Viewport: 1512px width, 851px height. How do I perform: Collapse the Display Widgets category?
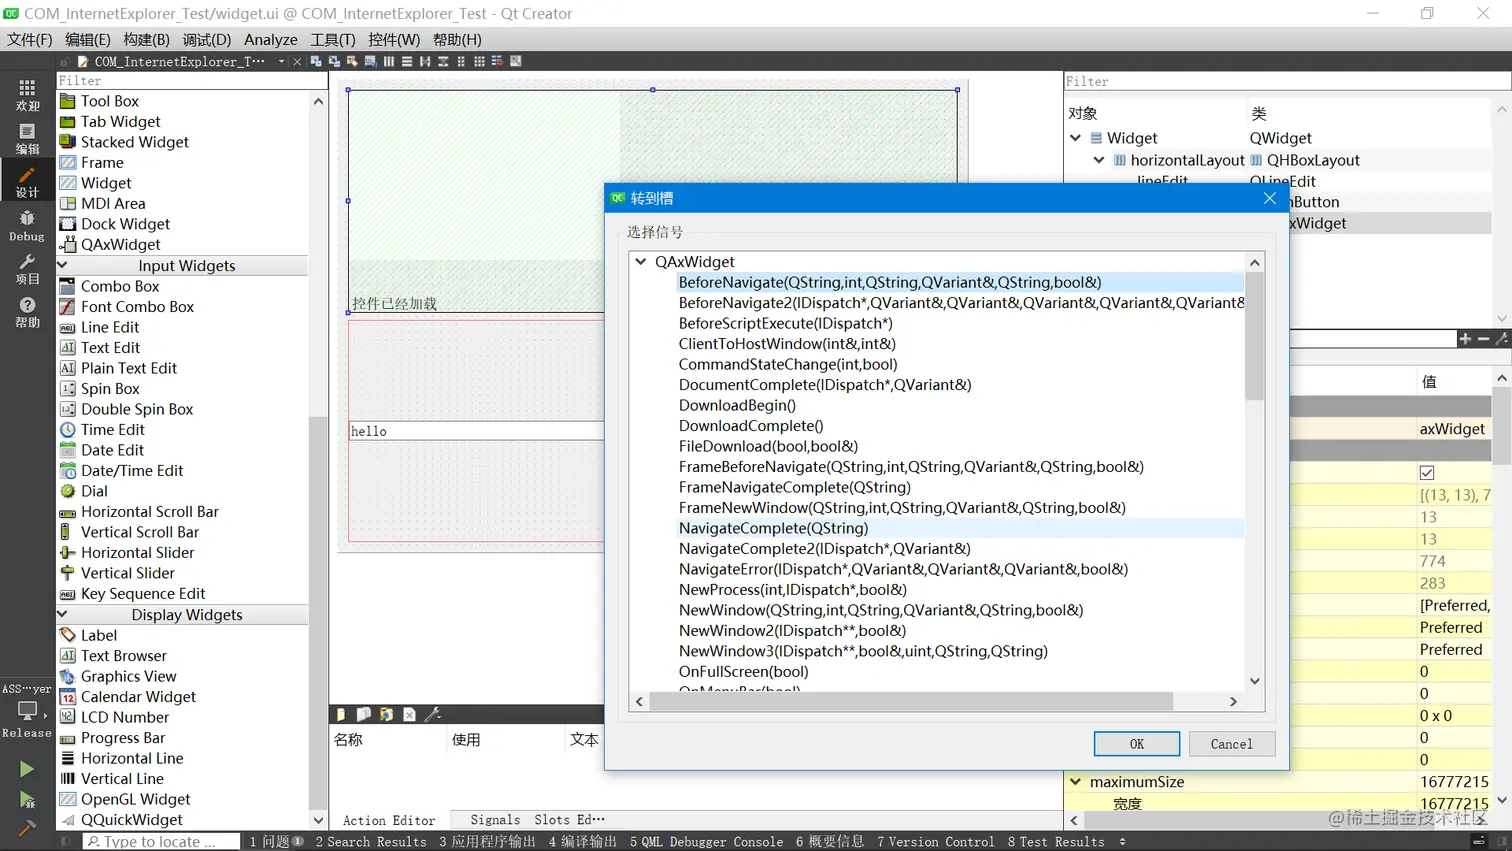(x=62, y=614)
